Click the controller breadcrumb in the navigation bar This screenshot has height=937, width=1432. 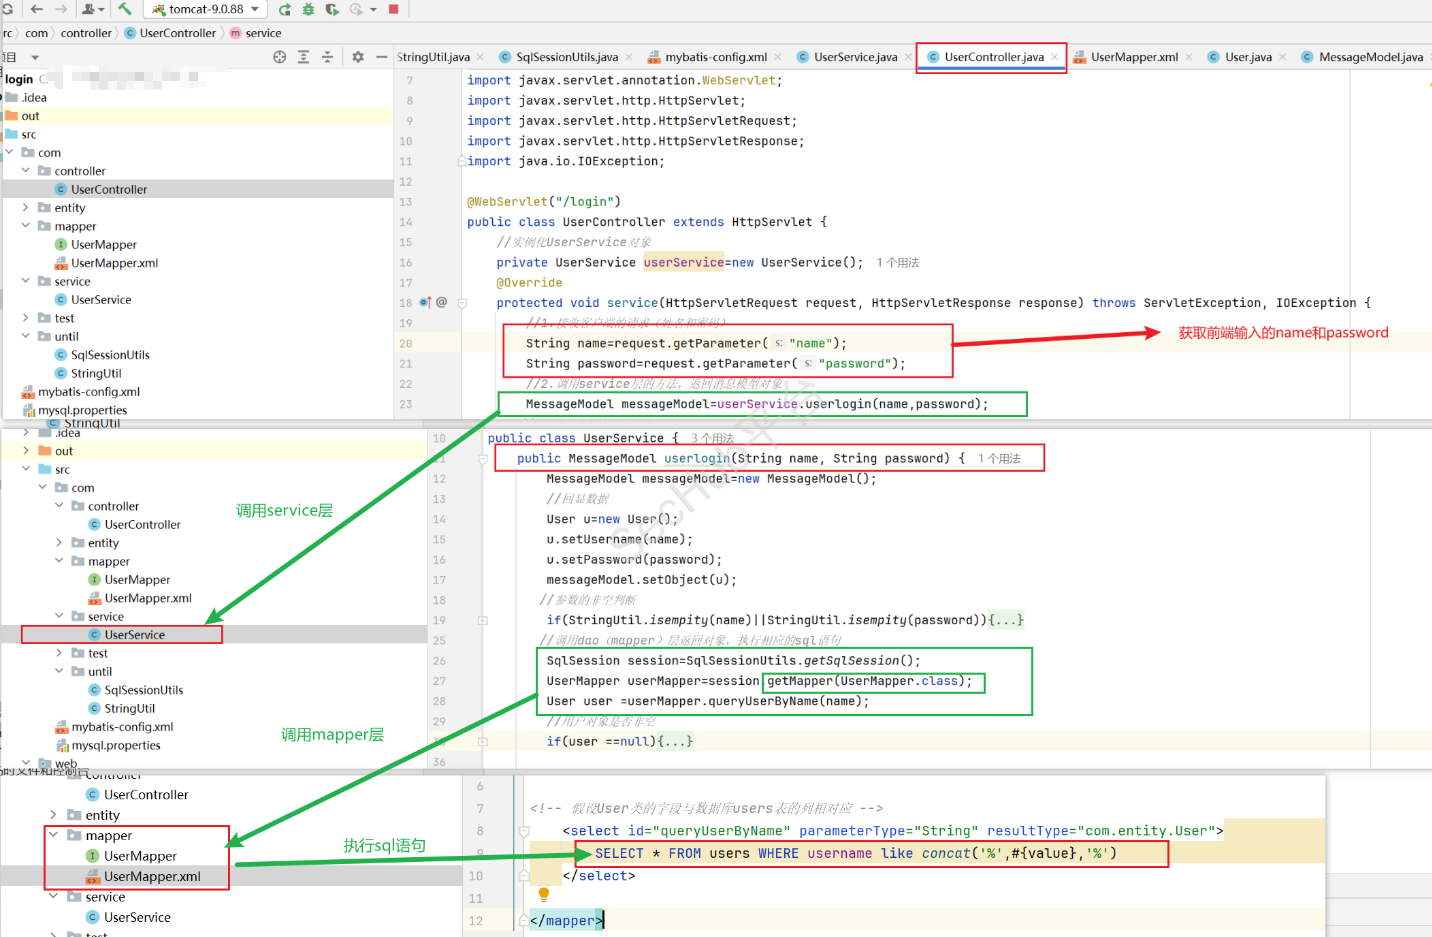pyautogui.click(x=86, y=33)
